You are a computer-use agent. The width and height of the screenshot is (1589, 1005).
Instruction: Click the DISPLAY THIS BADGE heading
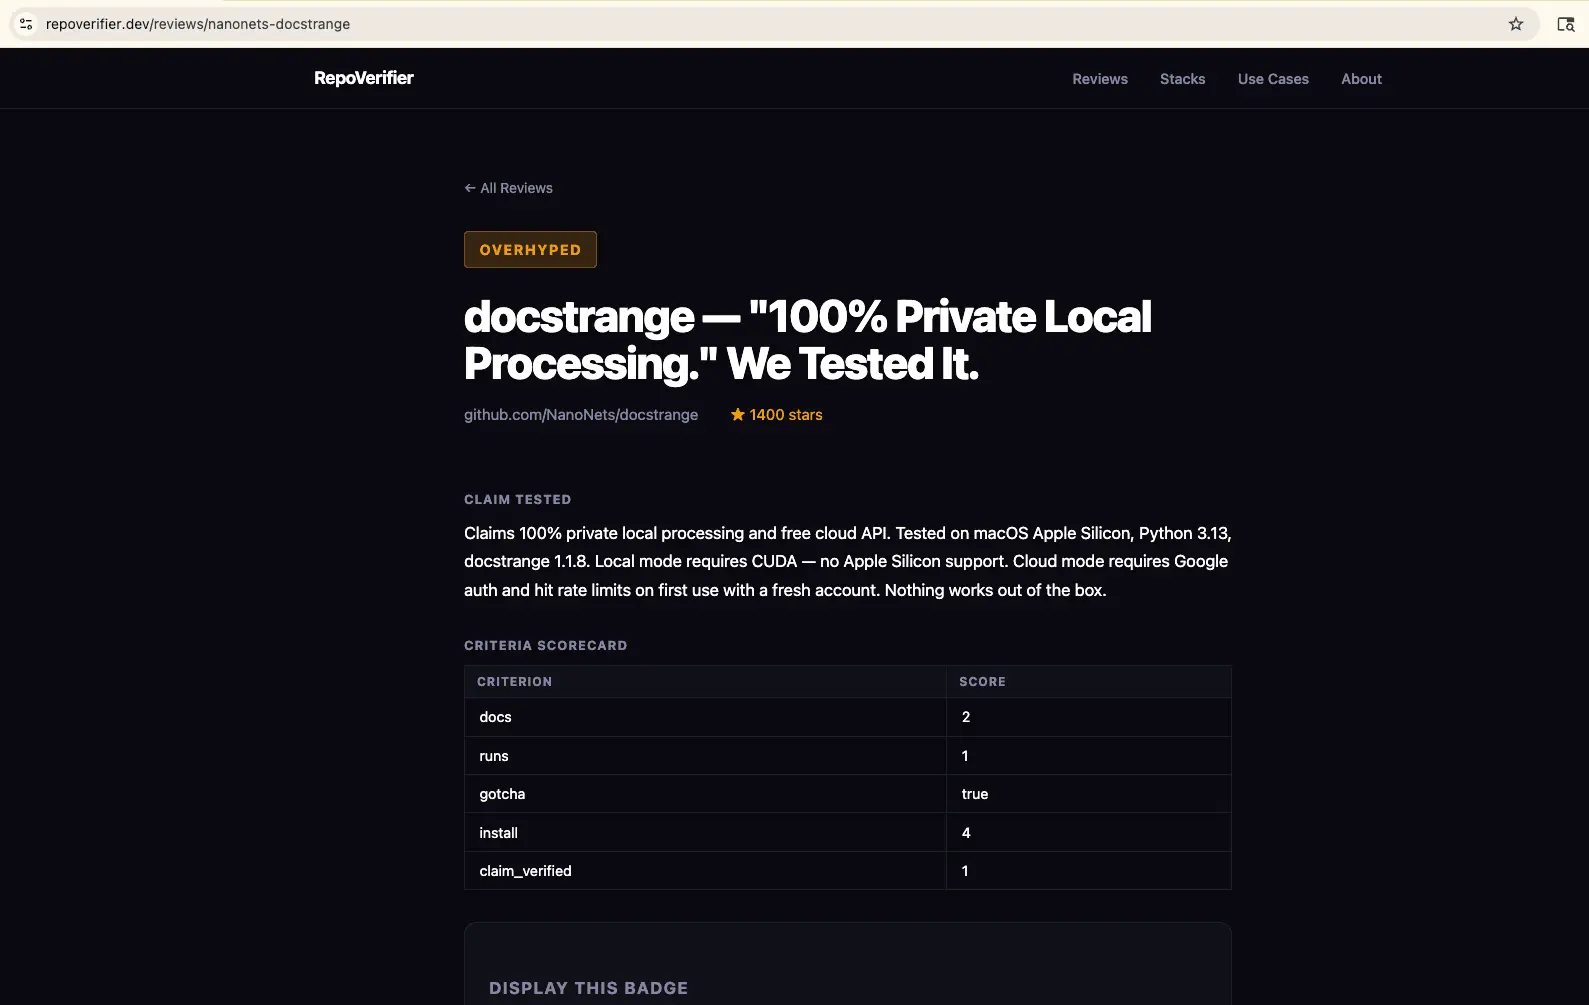589,988
